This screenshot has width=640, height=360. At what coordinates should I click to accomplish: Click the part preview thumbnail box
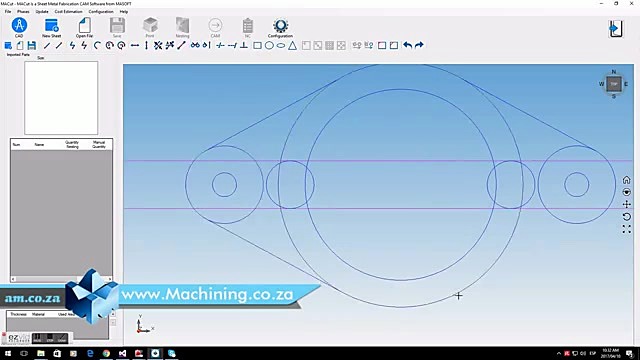[61, 98]
